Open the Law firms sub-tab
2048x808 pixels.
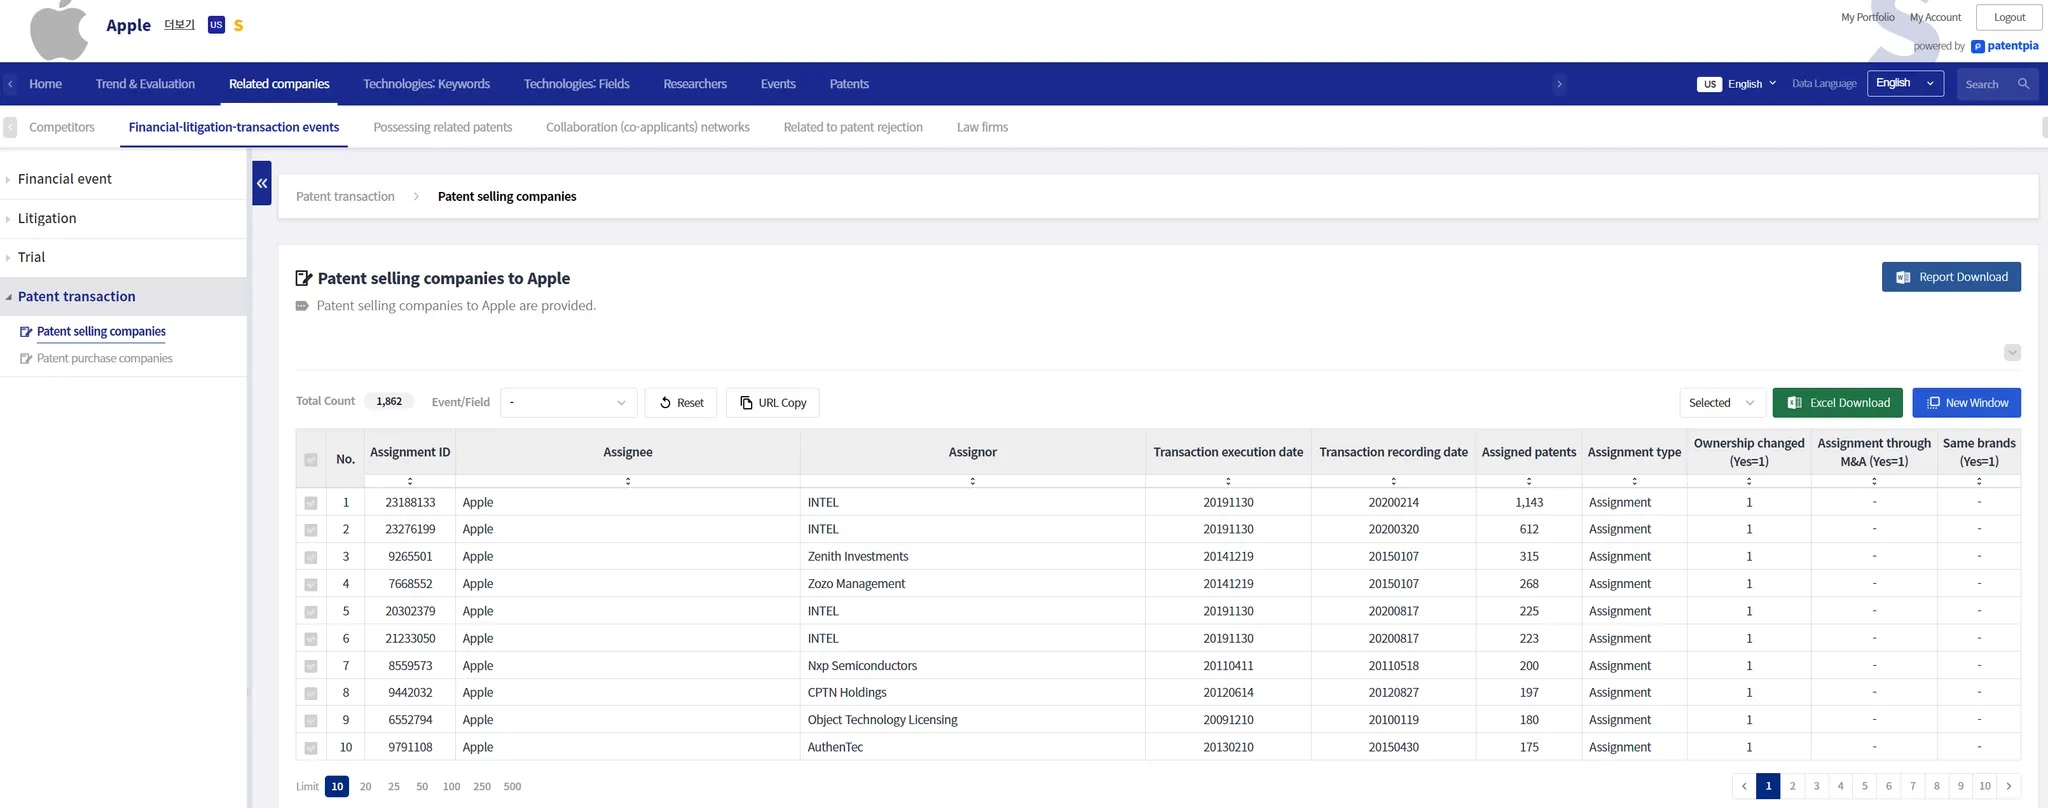(x=982, y=127)
